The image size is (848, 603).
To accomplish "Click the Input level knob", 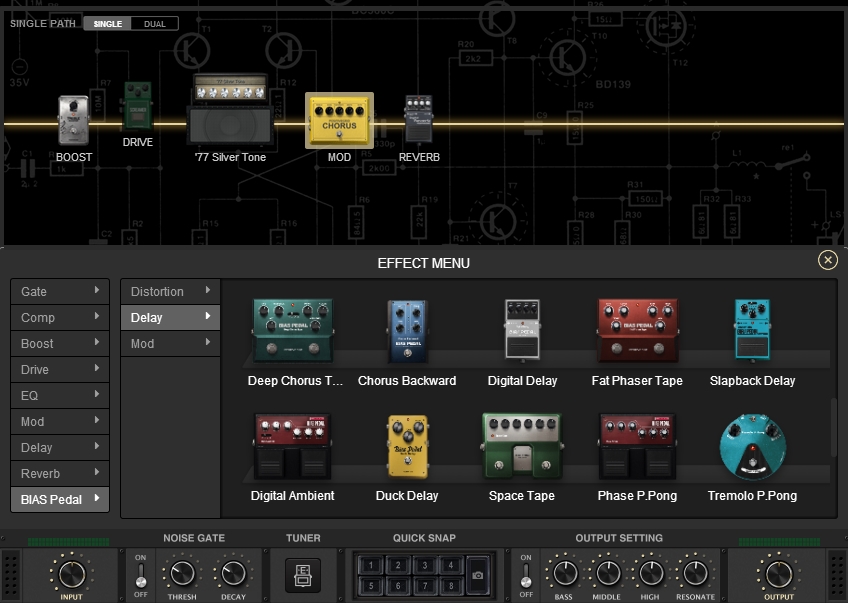I will click(x=70, y=574).
